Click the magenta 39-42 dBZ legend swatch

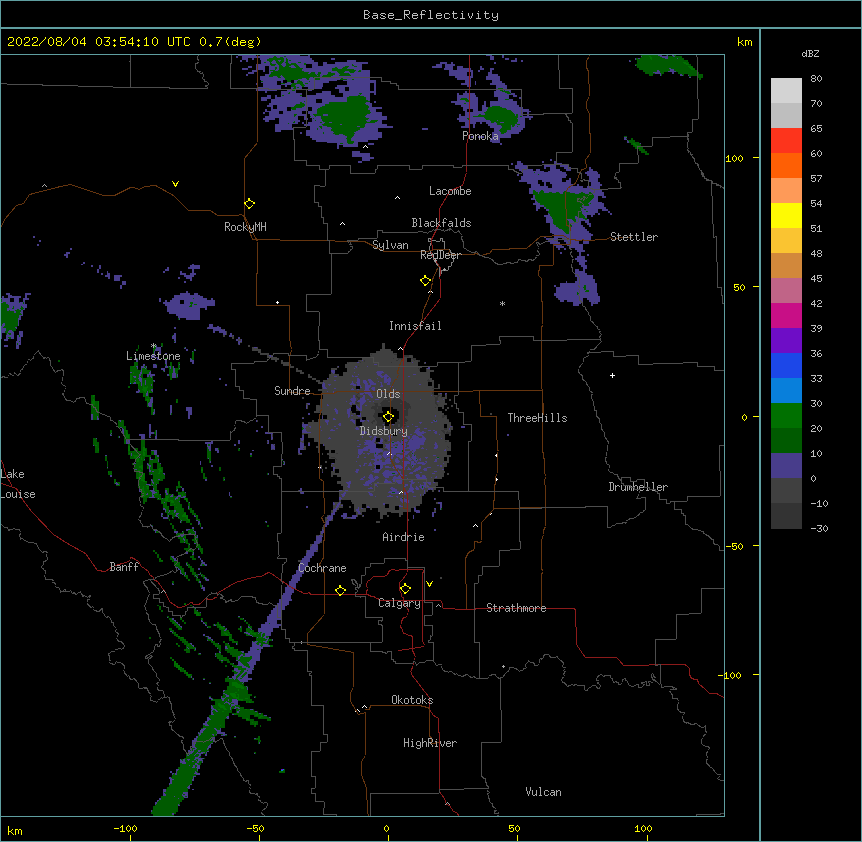[786, 316]
